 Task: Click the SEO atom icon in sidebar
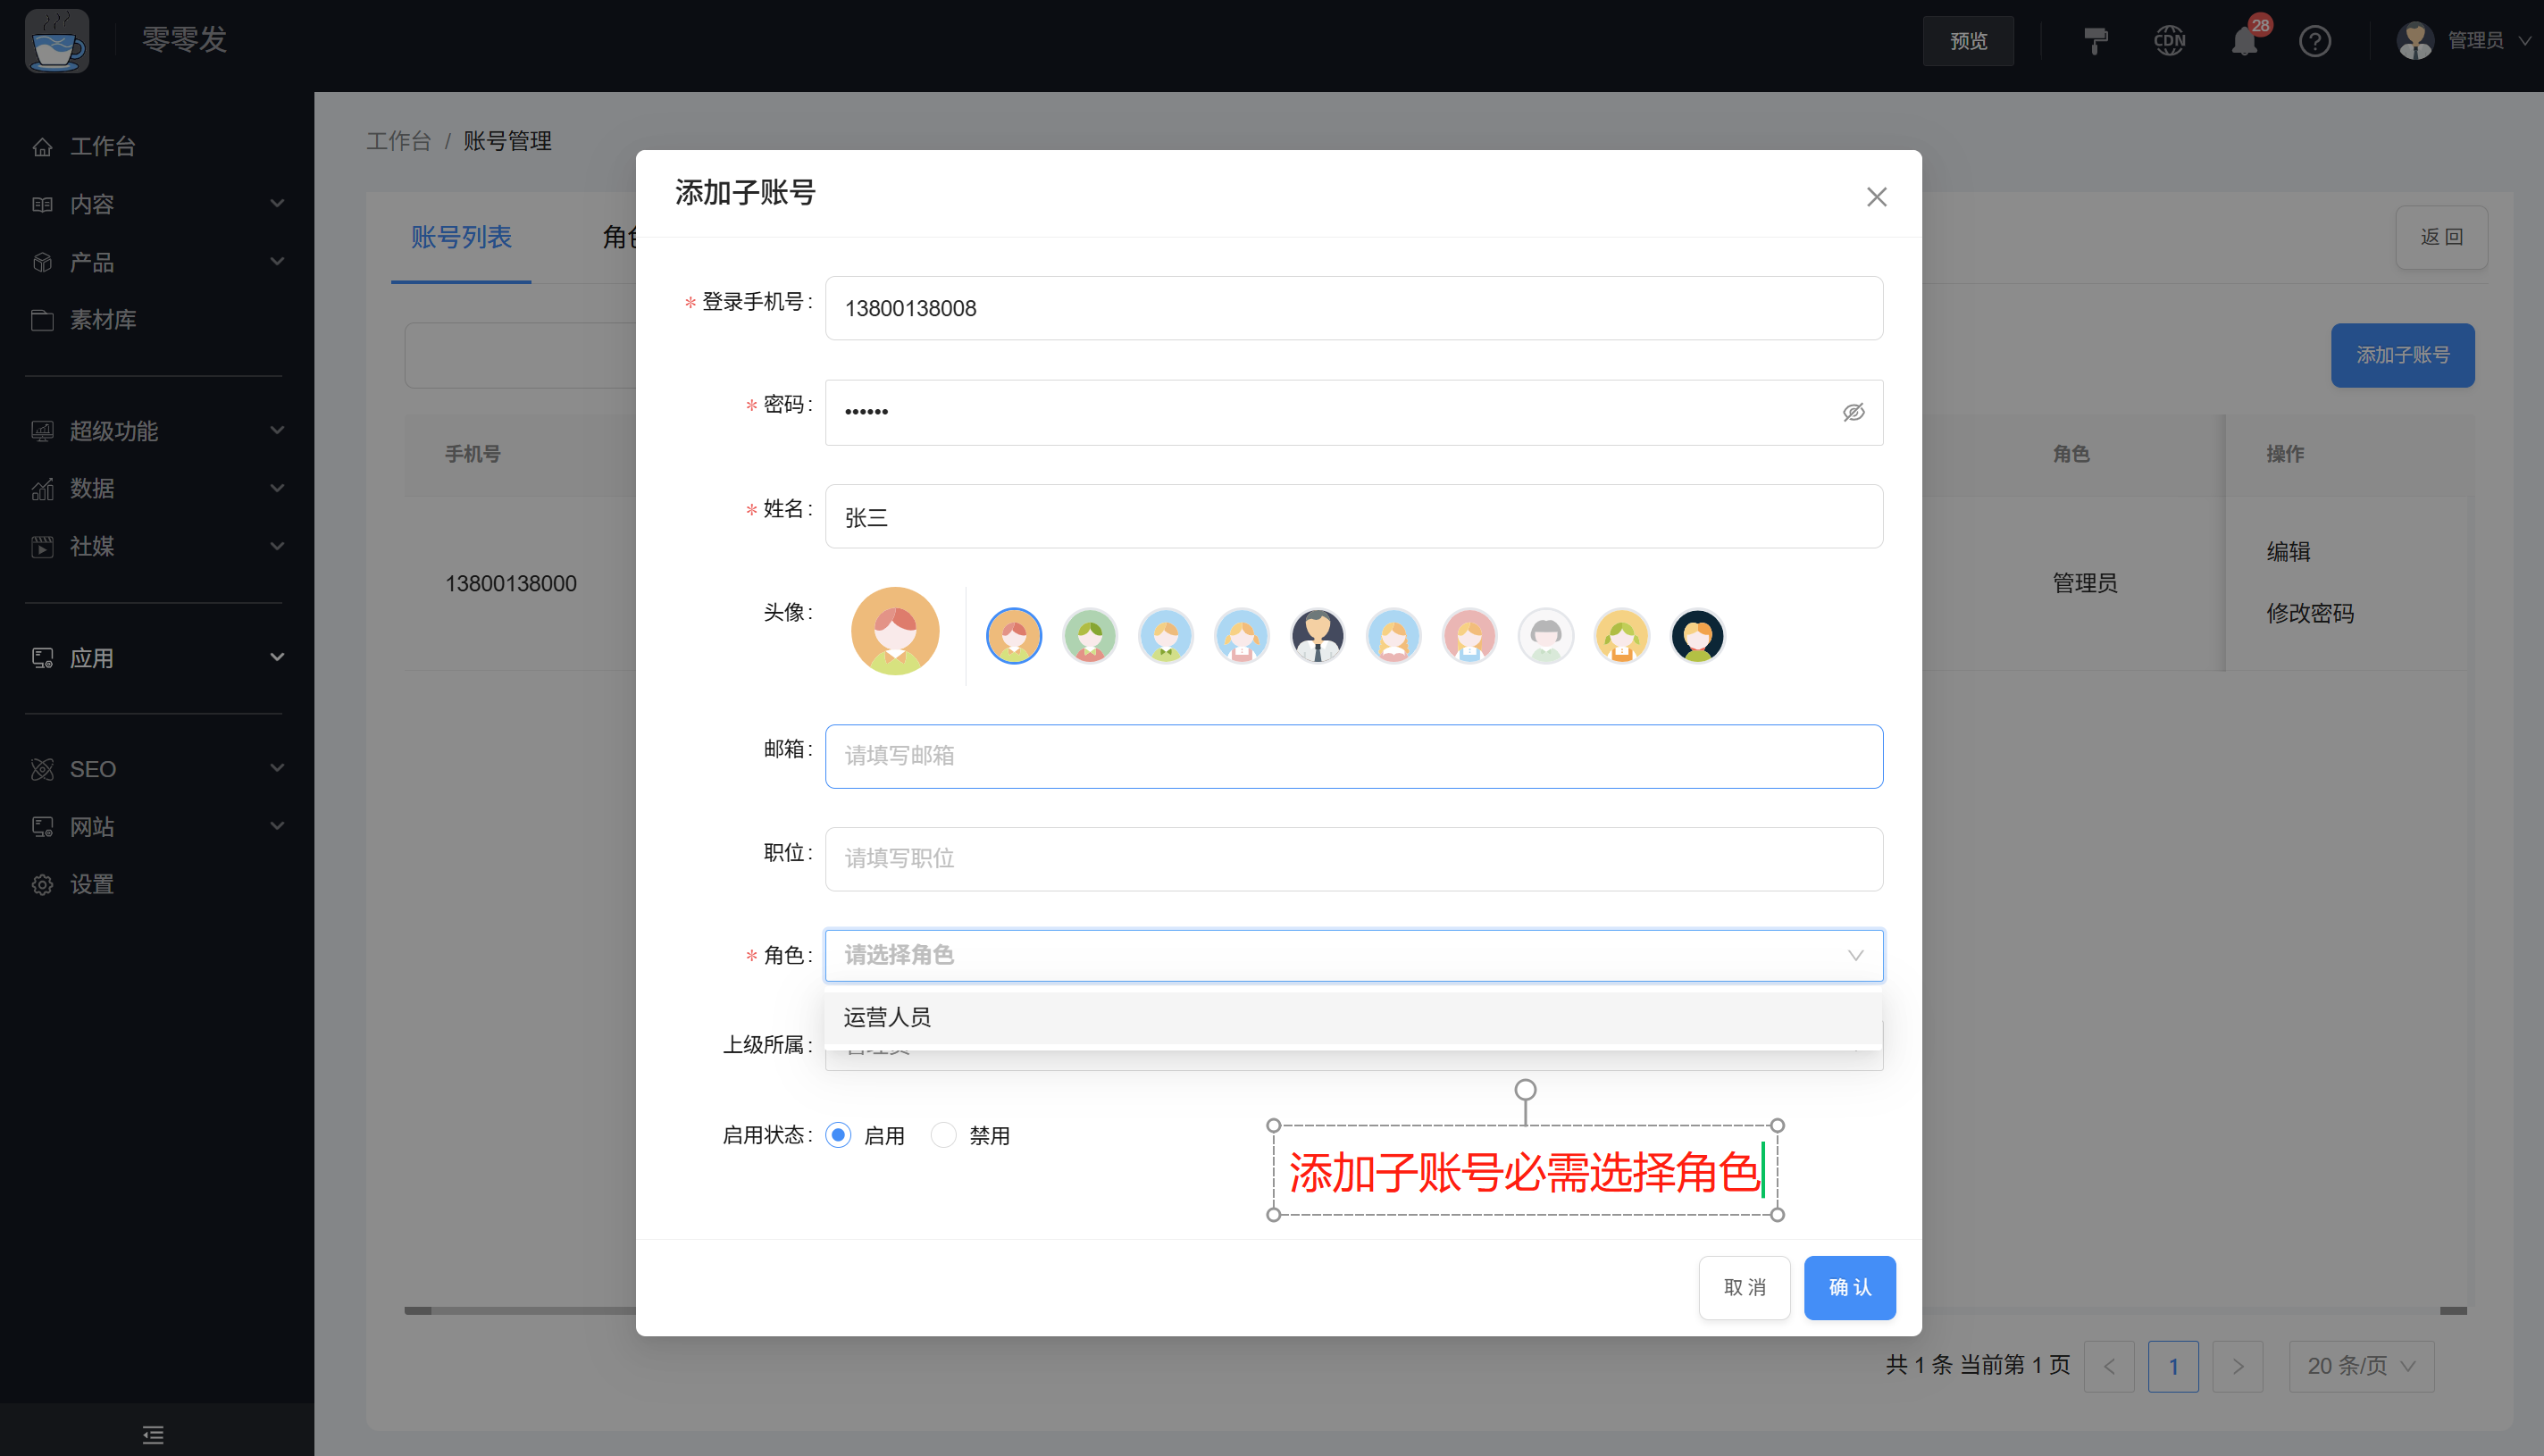[x=42, y=768]
